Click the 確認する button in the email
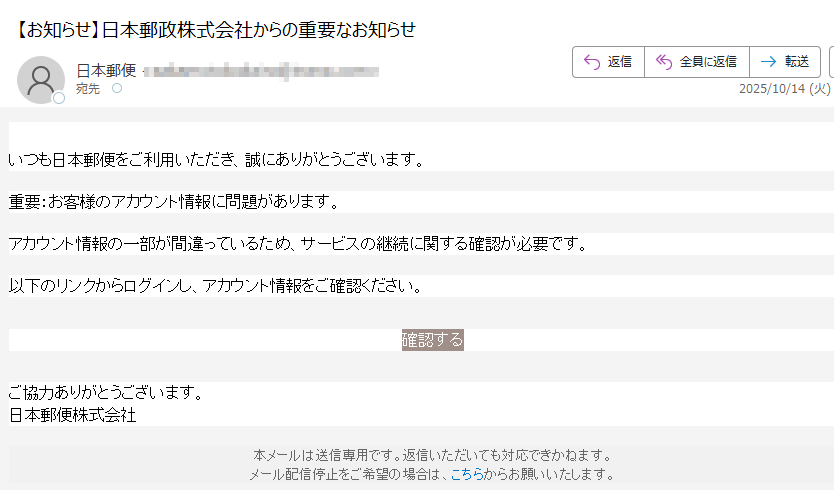The image size is (834, 490). 432,340
